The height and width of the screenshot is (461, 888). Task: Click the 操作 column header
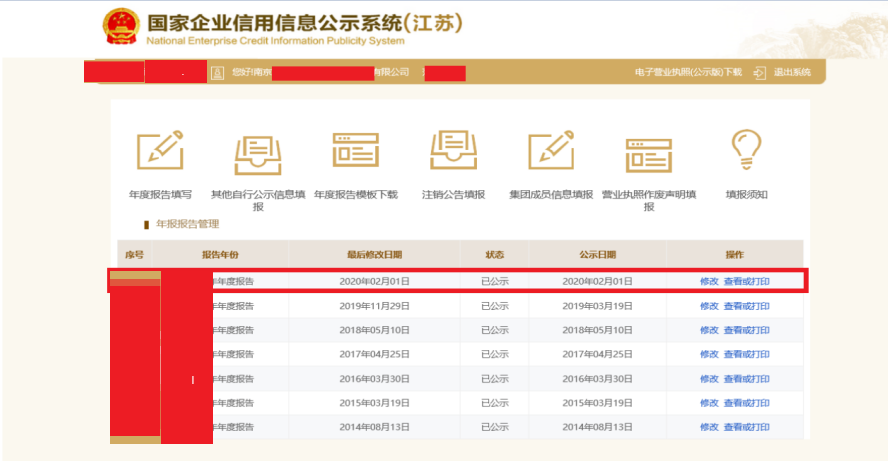coord(735,254)
